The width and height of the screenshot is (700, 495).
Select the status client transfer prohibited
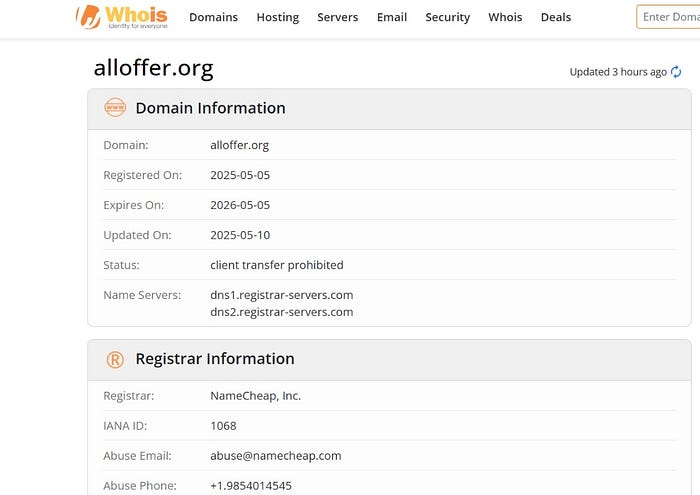point(277,265)
